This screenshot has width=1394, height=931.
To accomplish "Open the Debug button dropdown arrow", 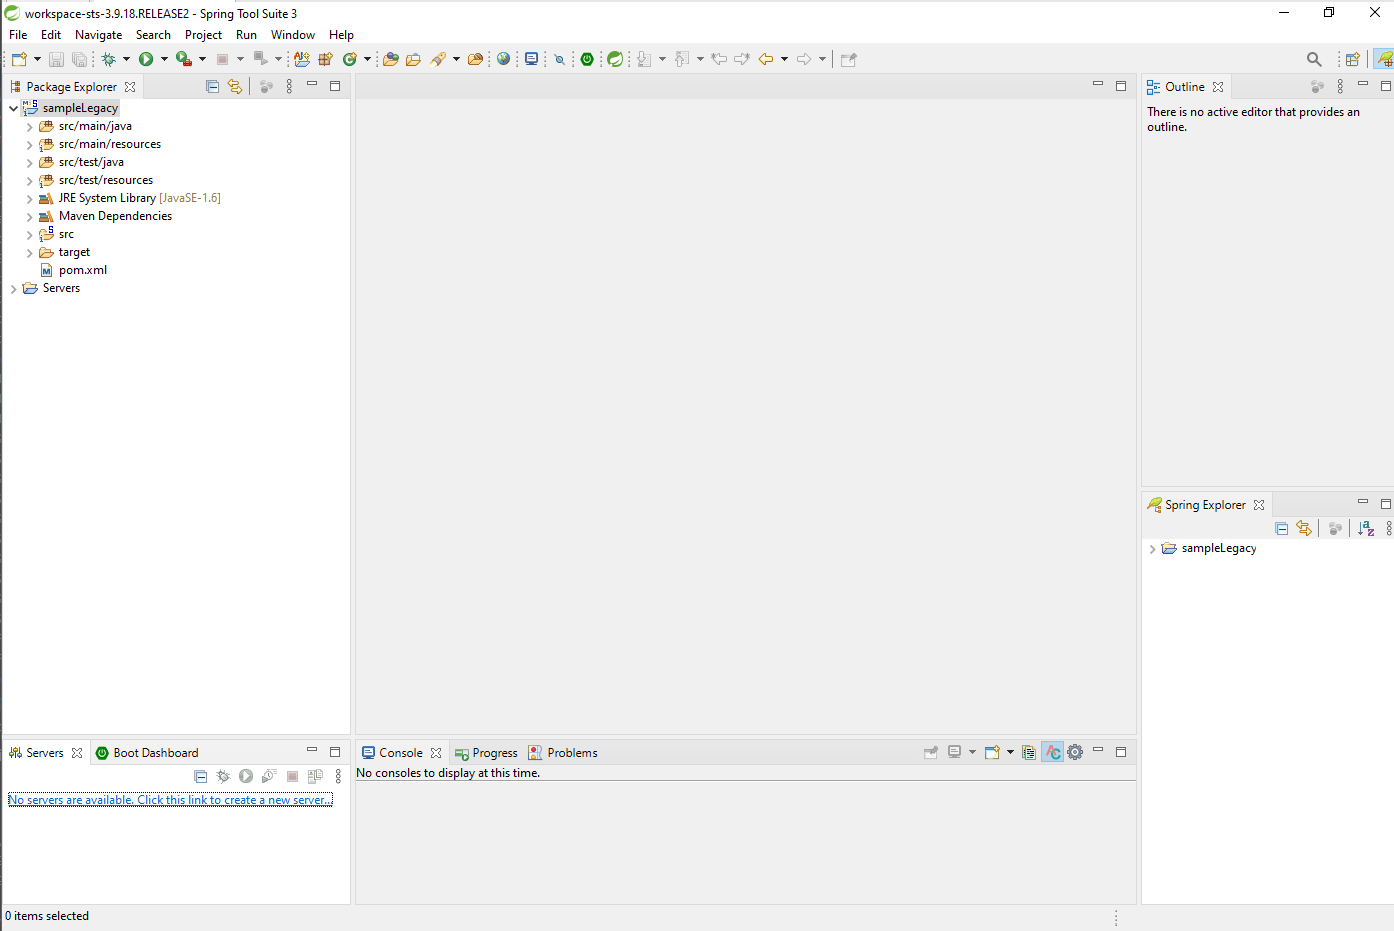I will point(126,59).
